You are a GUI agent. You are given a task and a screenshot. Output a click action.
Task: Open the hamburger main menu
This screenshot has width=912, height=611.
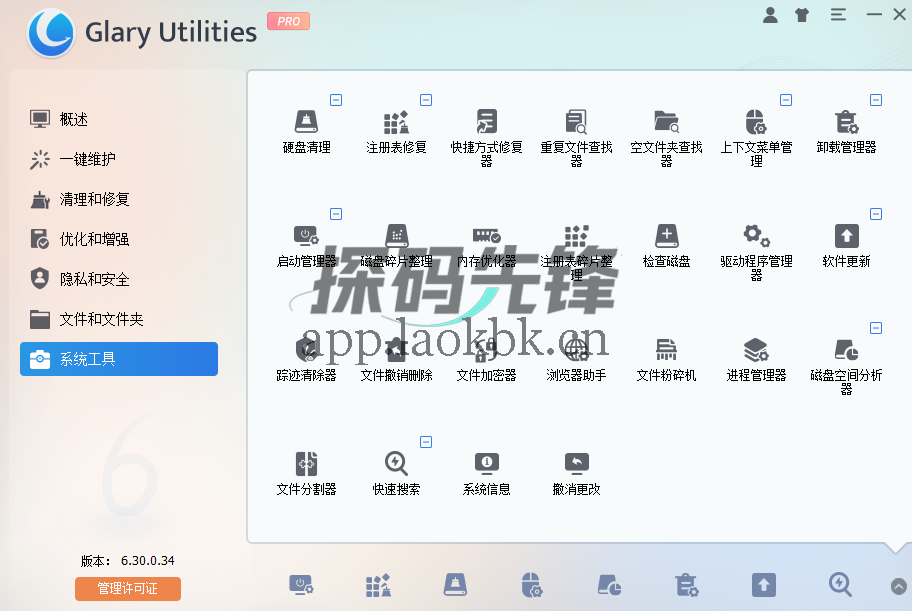click(838, 15)
